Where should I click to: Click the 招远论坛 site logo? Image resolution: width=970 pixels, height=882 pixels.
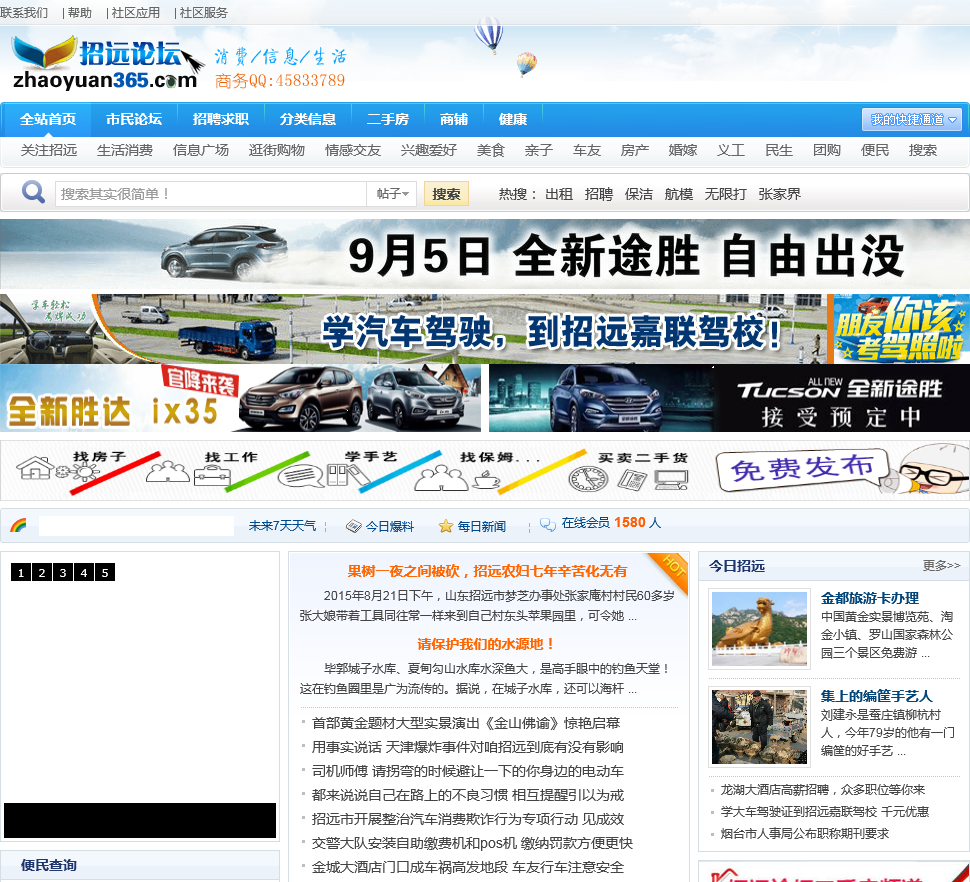109,63
